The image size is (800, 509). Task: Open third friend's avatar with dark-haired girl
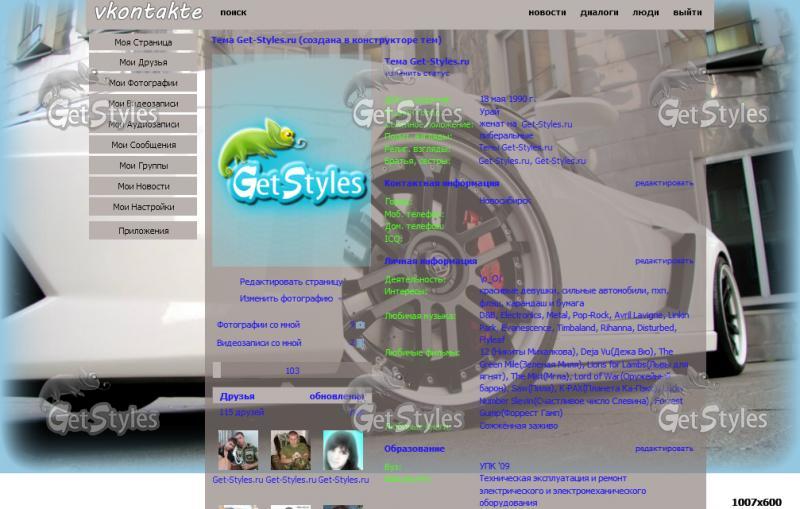coord(342,451)
